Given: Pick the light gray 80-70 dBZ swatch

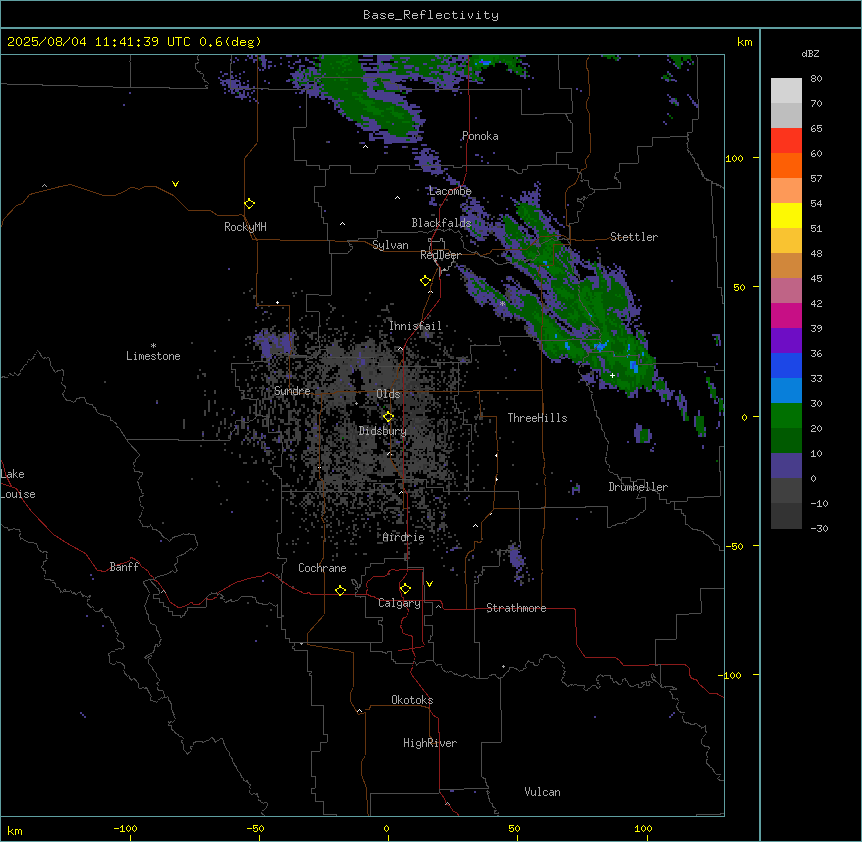Looking at the screenshot, I should 786,91.
